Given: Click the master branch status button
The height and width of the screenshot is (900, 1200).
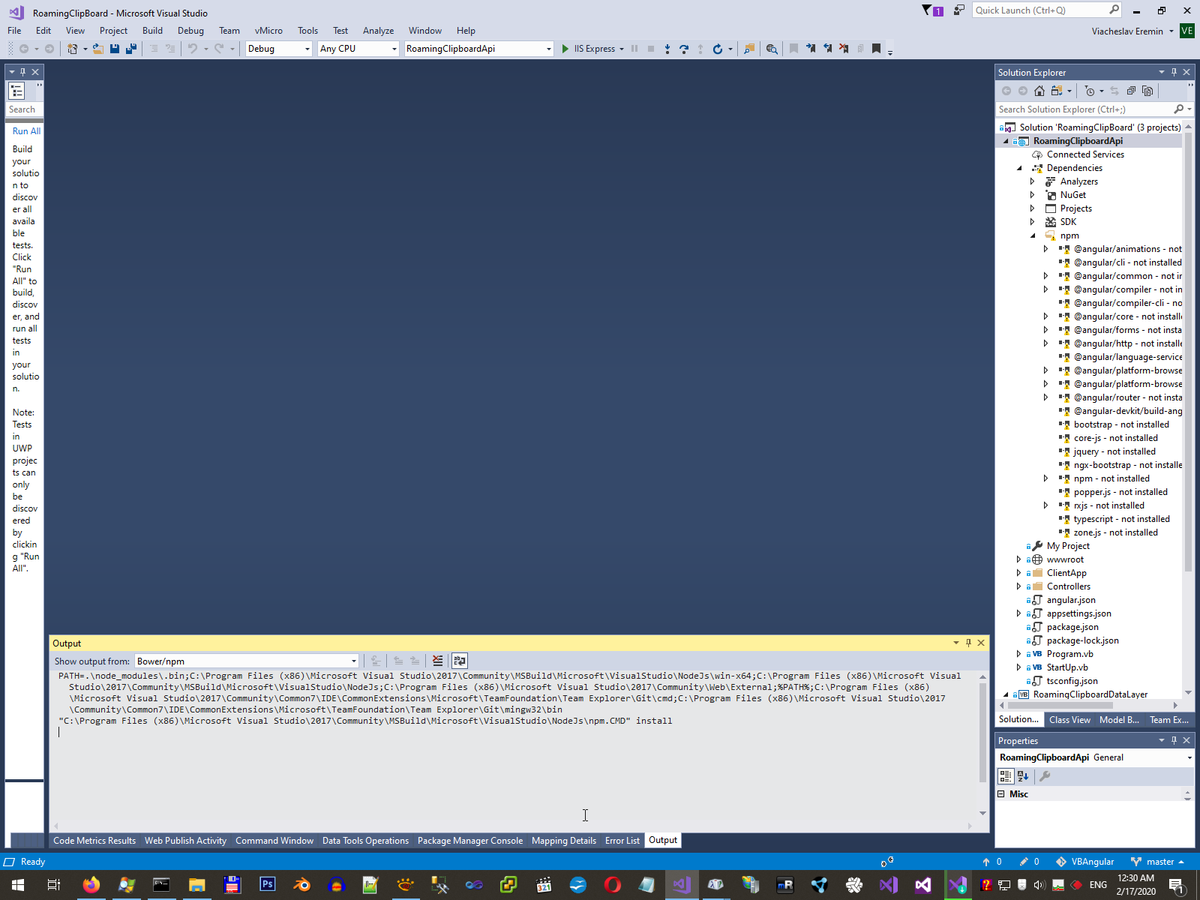Looking at the screenshot, I should 1157,862.
